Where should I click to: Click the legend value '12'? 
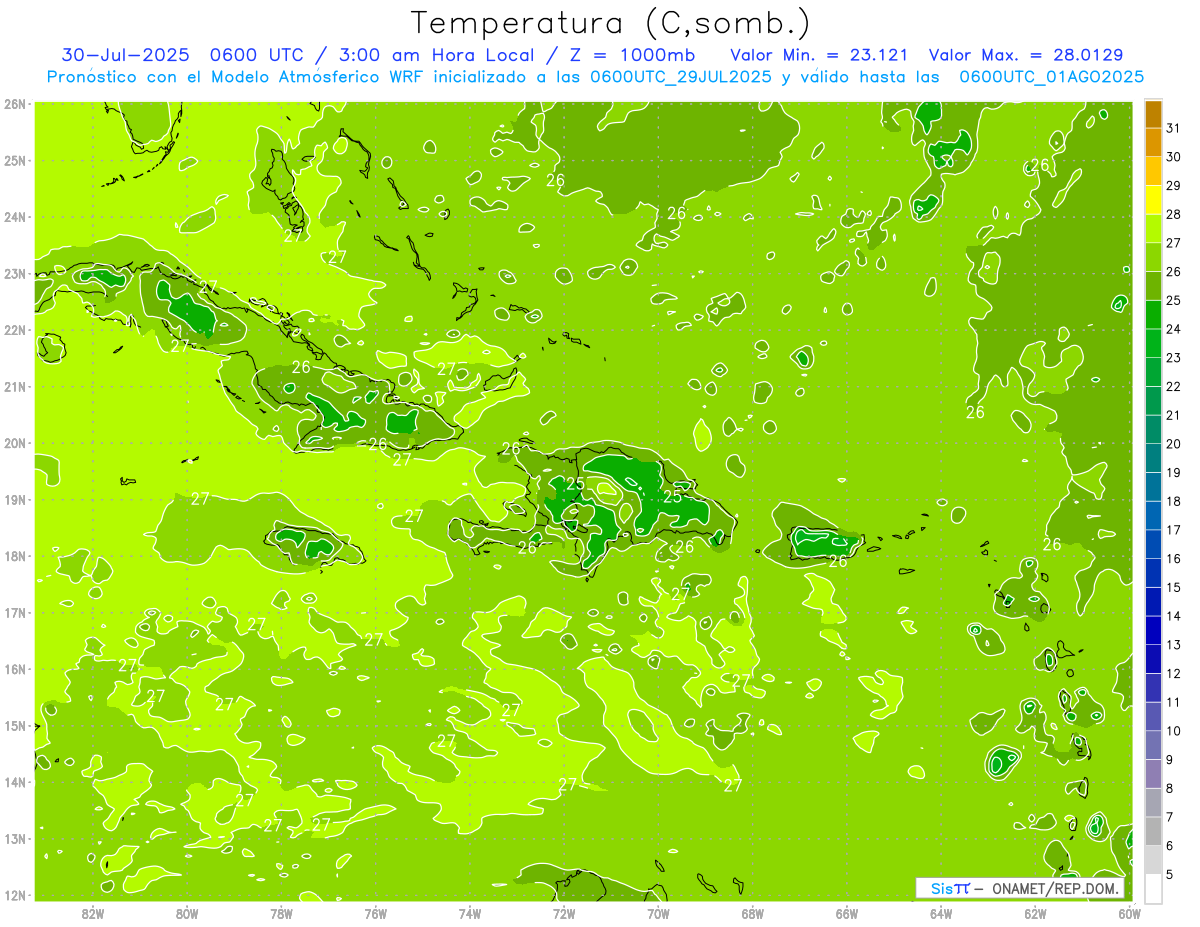[x=1173, y=673]
